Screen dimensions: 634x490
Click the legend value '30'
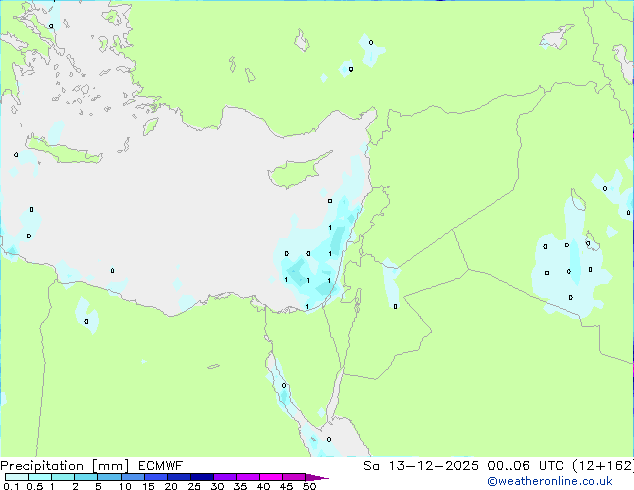217,486
